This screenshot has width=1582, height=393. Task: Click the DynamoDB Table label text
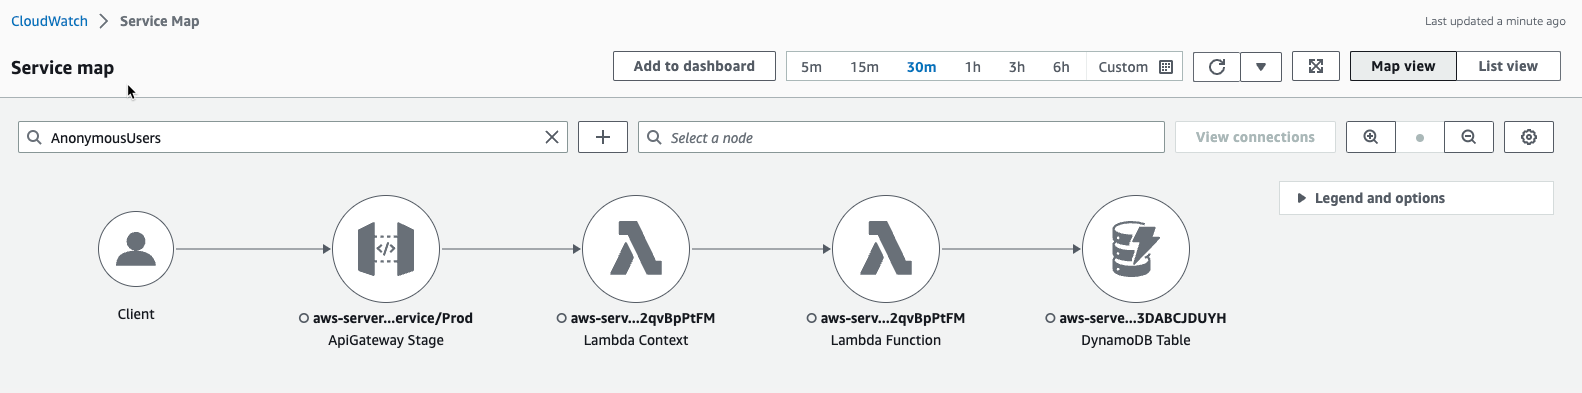(x=1136, y=340)
